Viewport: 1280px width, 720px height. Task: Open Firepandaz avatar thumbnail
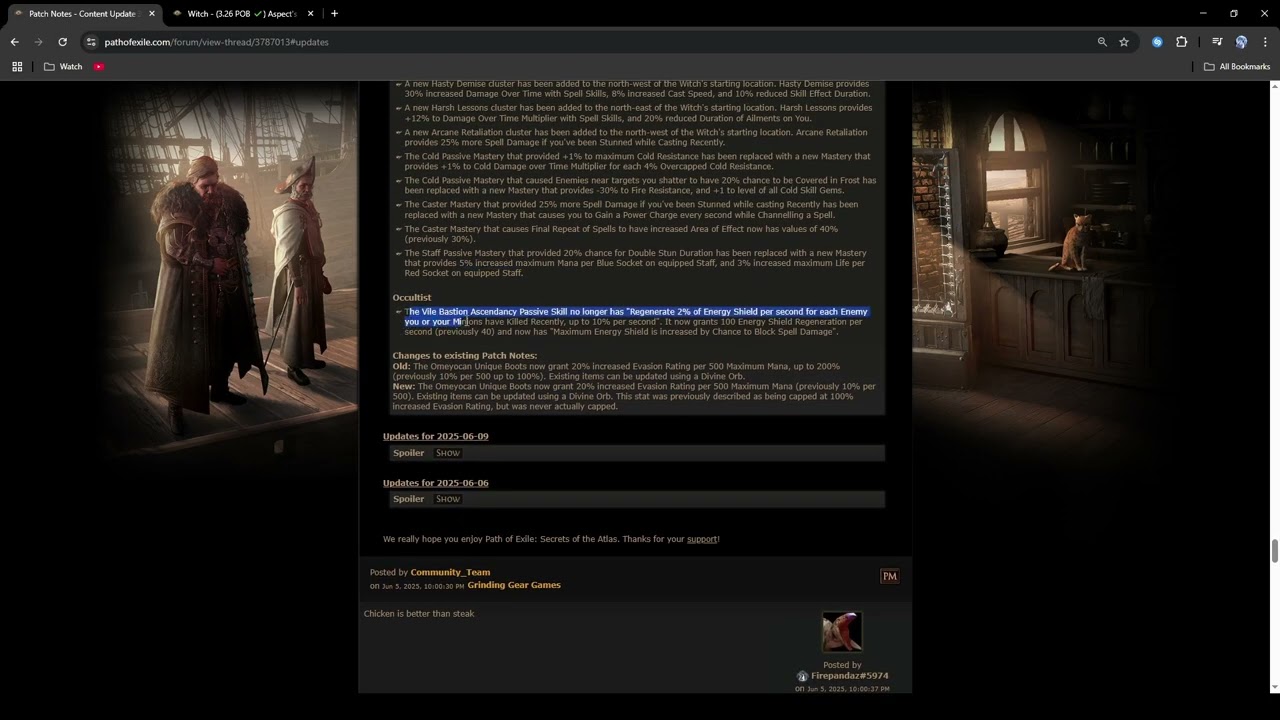(x=842, y=631)
